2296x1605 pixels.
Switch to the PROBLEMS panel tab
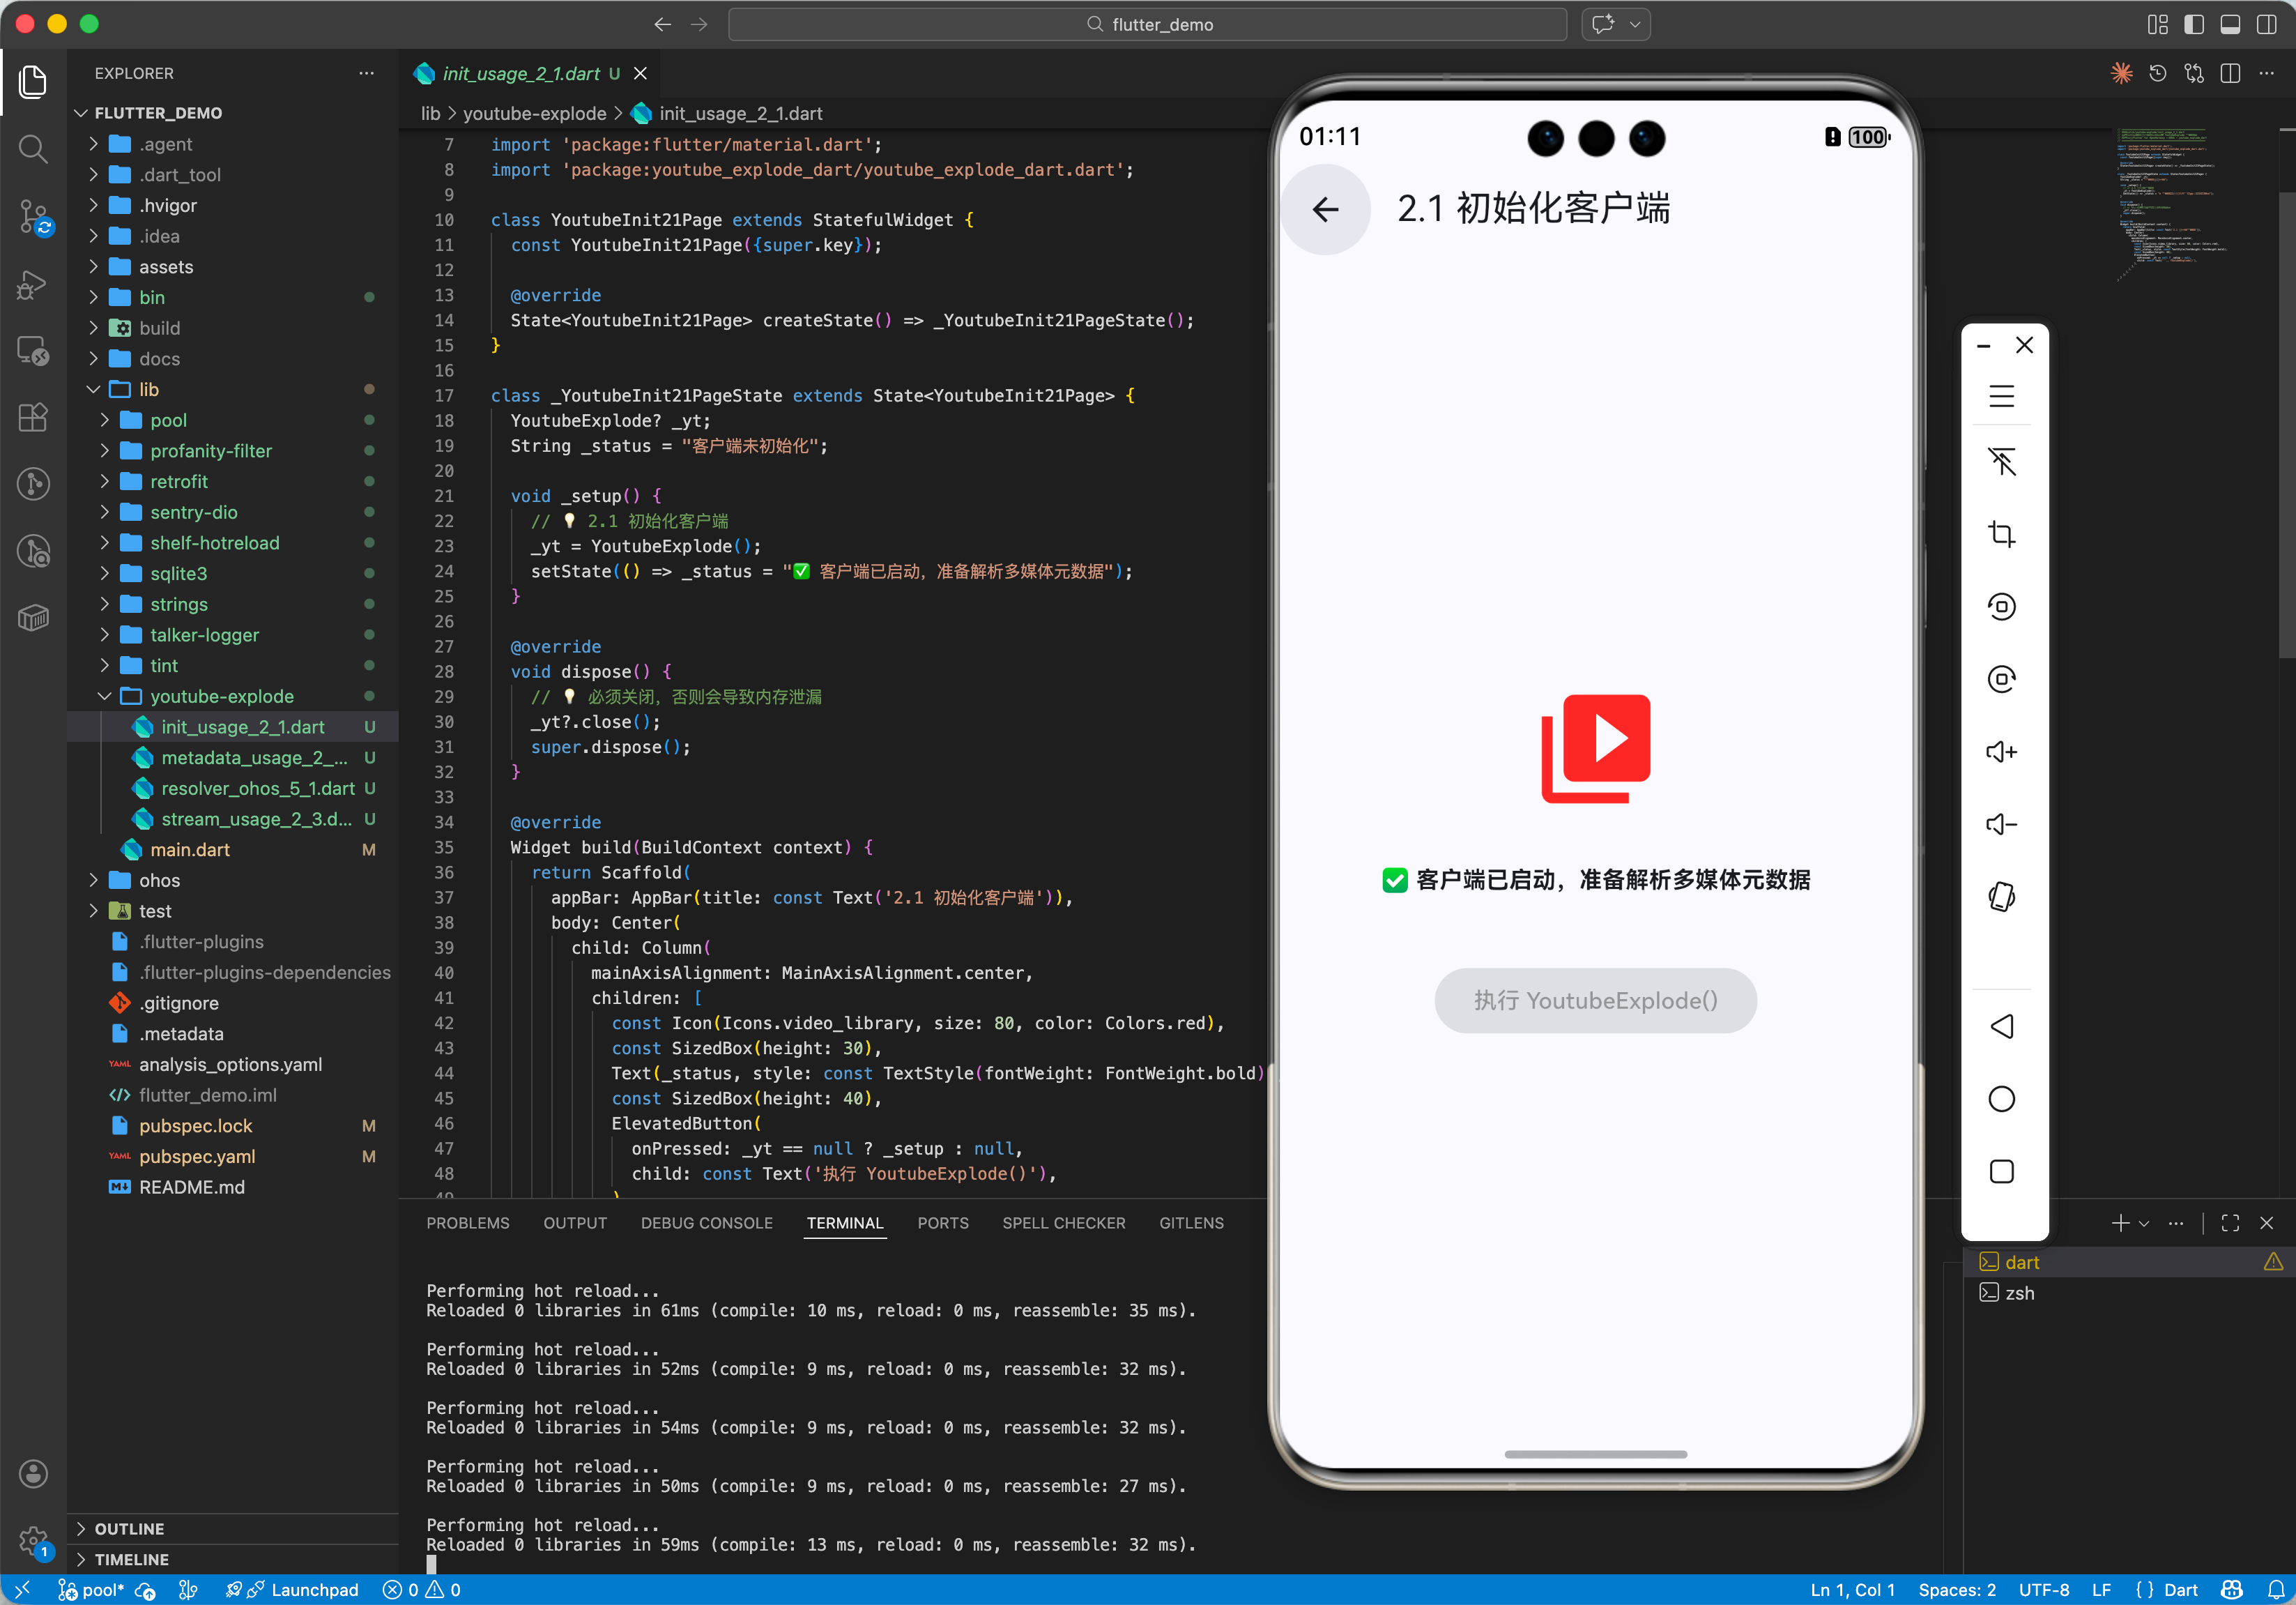pos(467,1223)
